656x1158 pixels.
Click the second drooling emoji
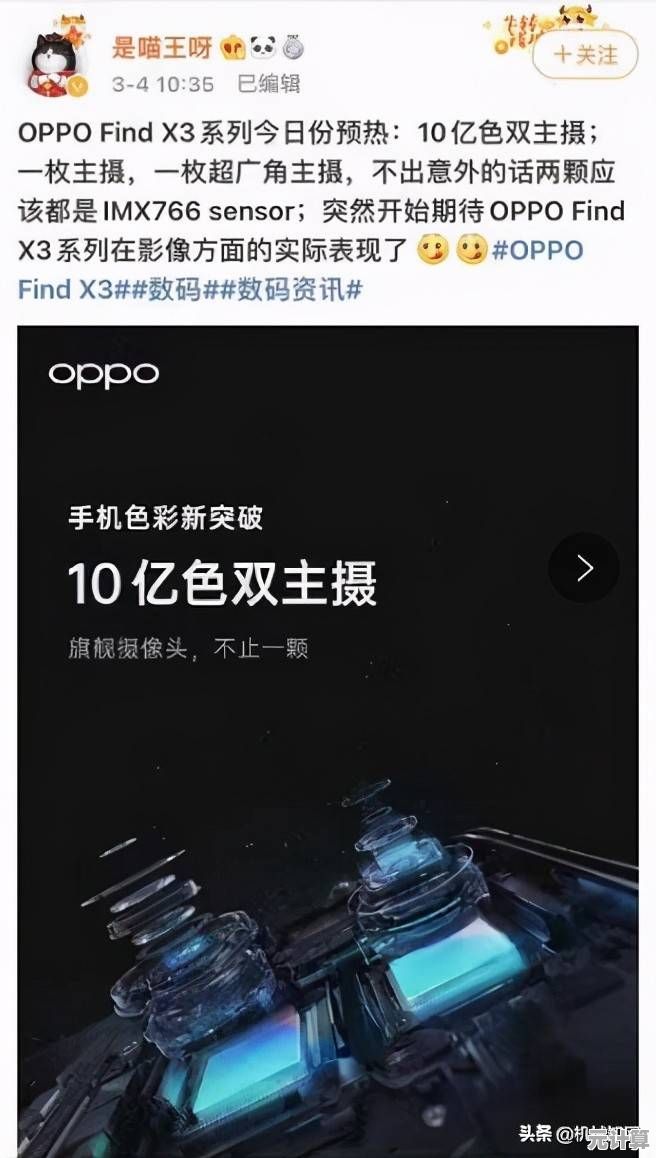tap(471, 250)
